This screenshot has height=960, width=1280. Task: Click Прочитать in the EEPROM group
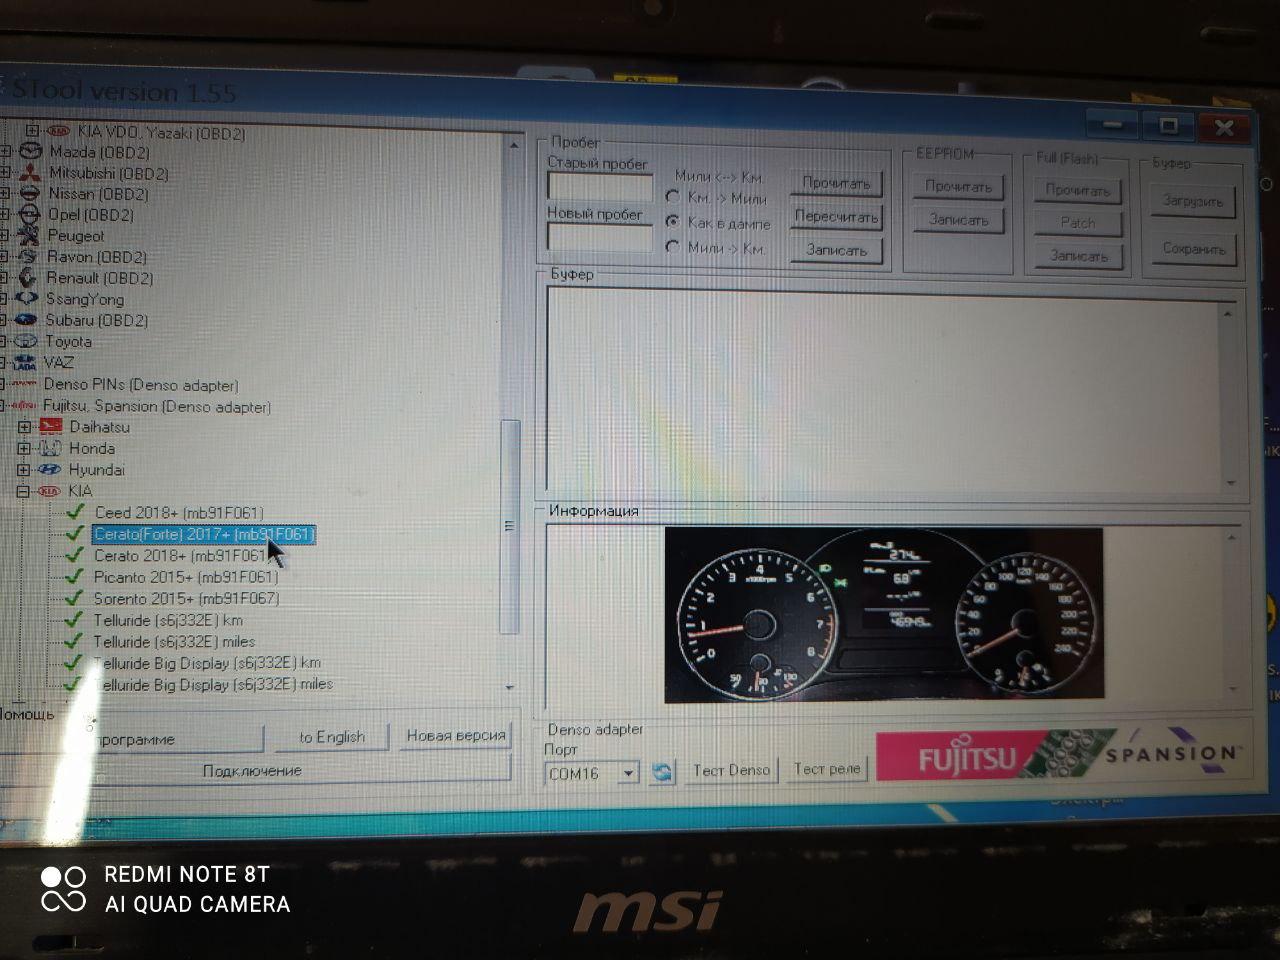point(958,186)
